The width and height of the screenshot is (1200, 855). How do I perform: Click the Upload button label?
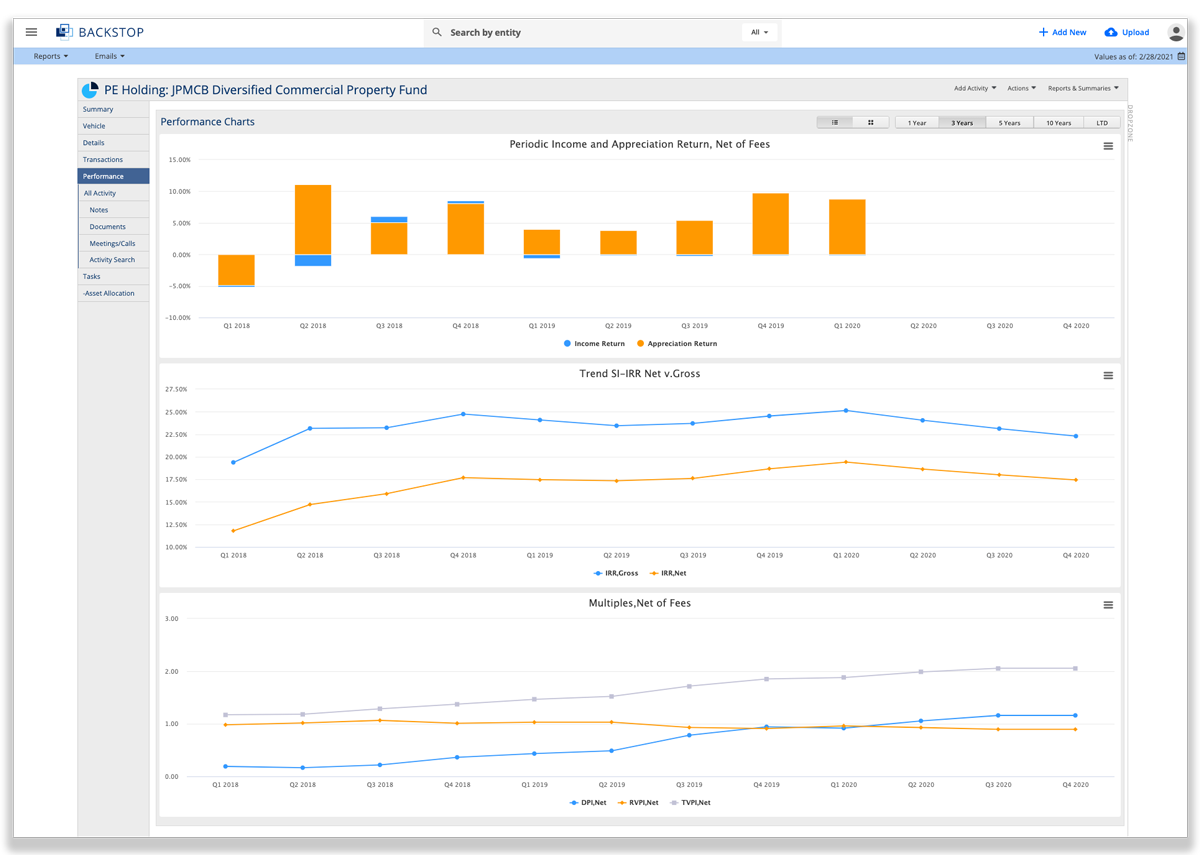tap(1136, 32)
